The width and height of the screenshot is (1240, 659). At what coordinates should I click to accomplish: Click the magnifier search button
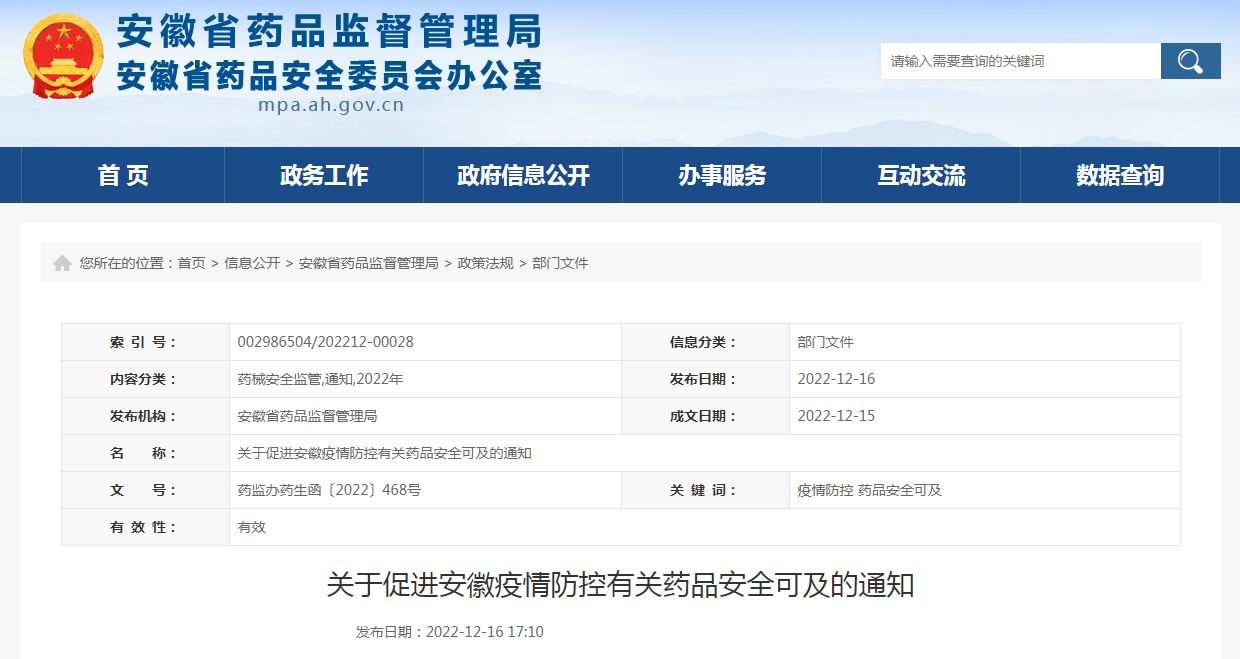tap(1190, 61)
